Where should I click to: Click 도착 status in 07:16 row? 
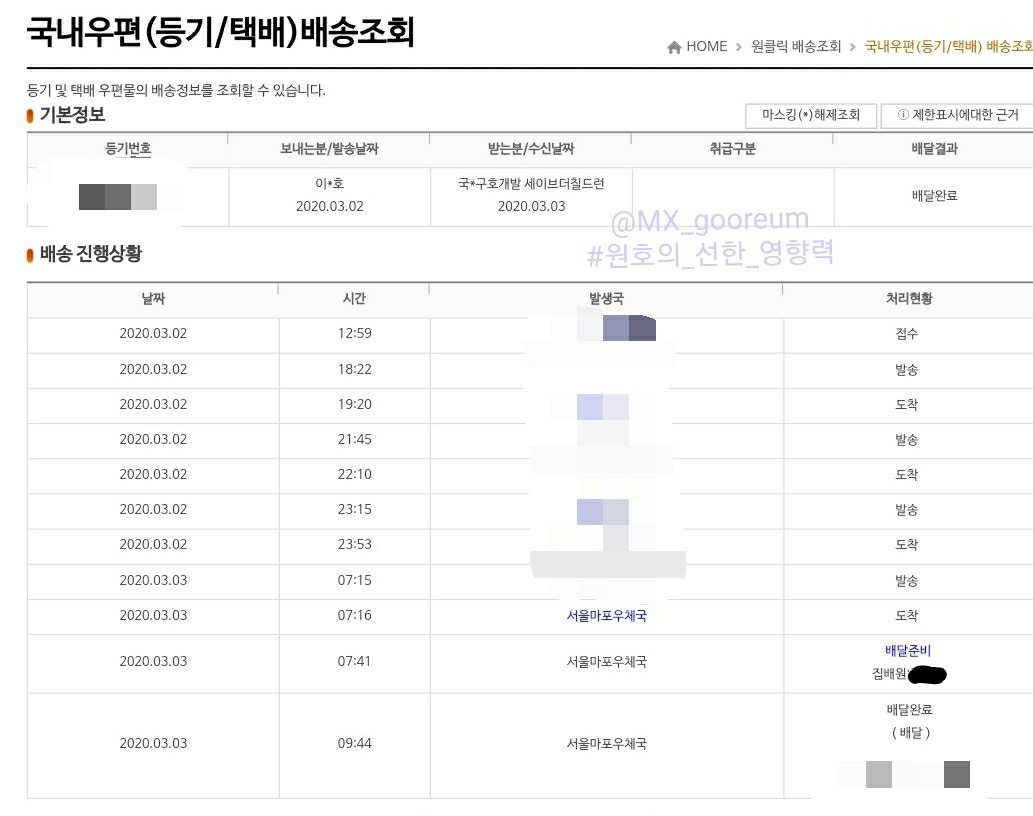point(907,616)
